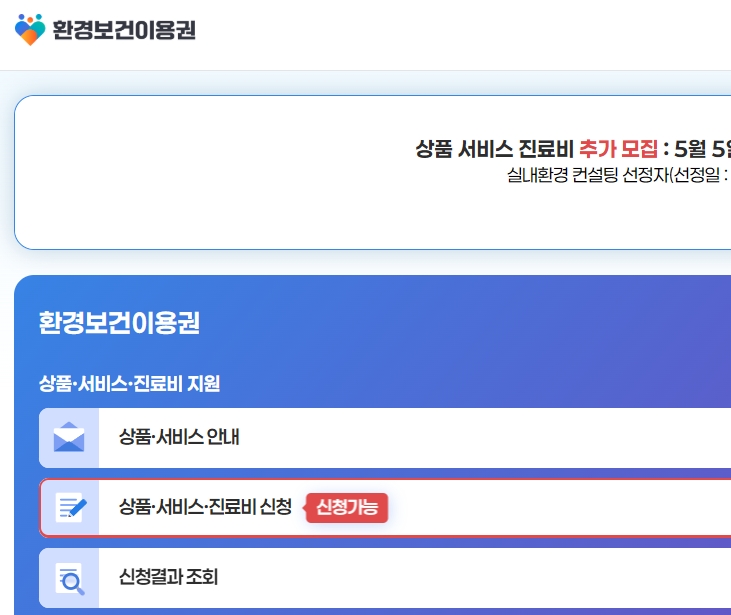Screen dimensions: 731x615
Task: Go home via the 환경보건이용권 header logo text
Action: [124, 30]
